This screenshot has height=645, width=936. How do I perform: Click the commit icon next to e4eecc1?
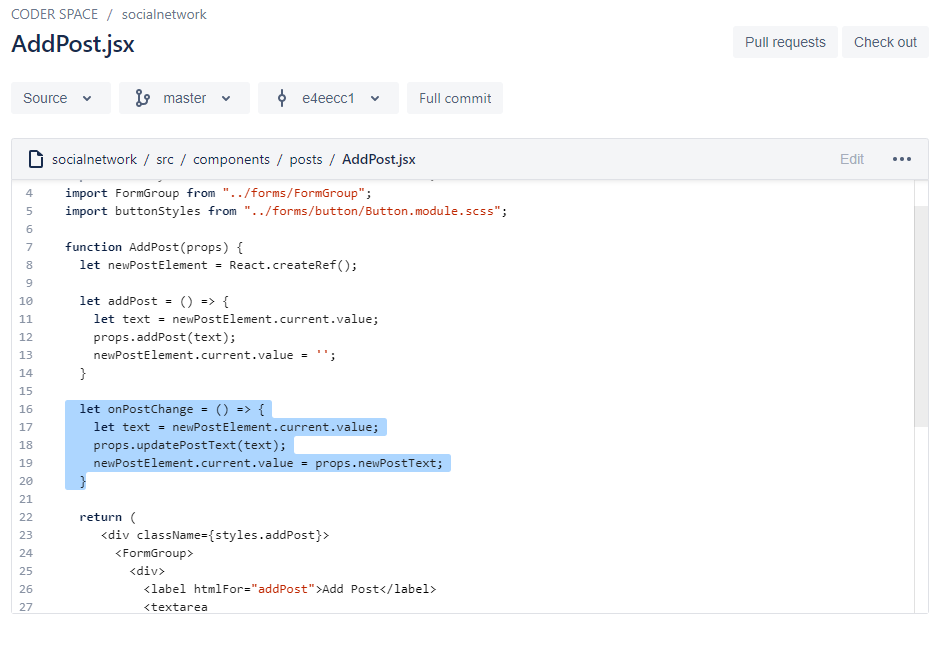281,98
